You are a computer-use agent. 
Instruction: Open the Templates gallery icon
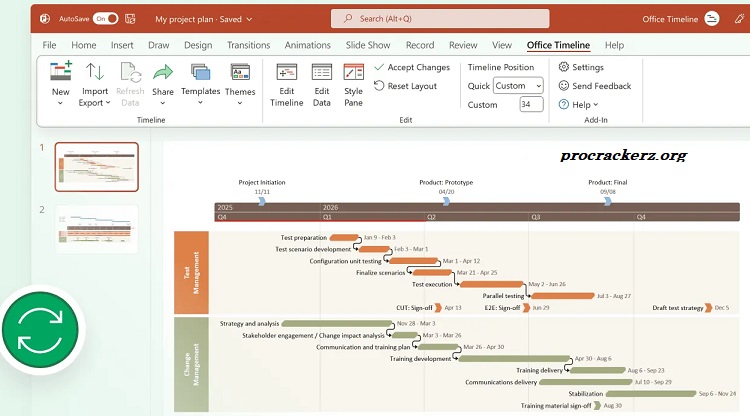tap(200, 72)
